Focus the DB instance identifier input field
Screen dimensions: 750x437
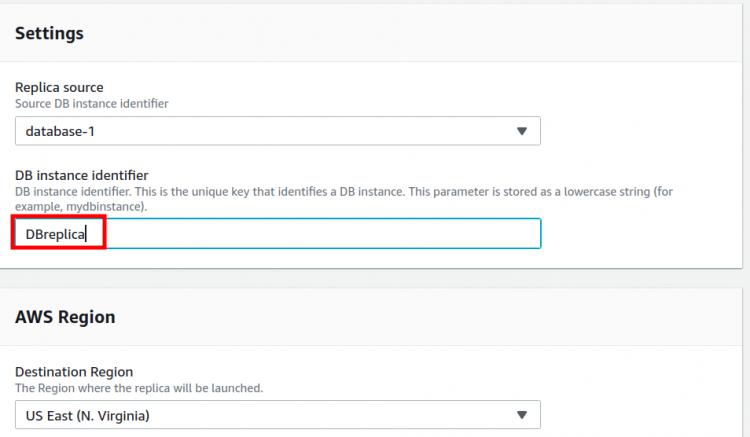300,234
